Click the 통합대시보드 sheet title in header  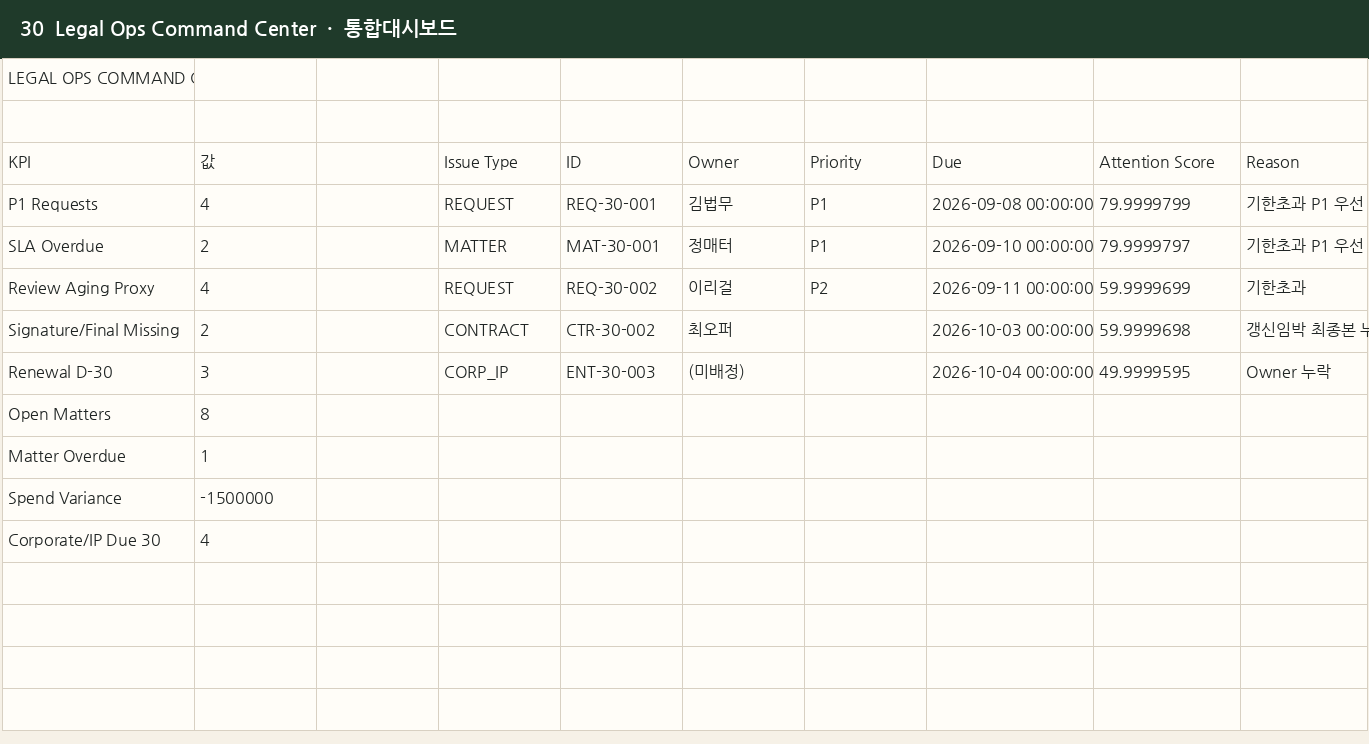400,28
